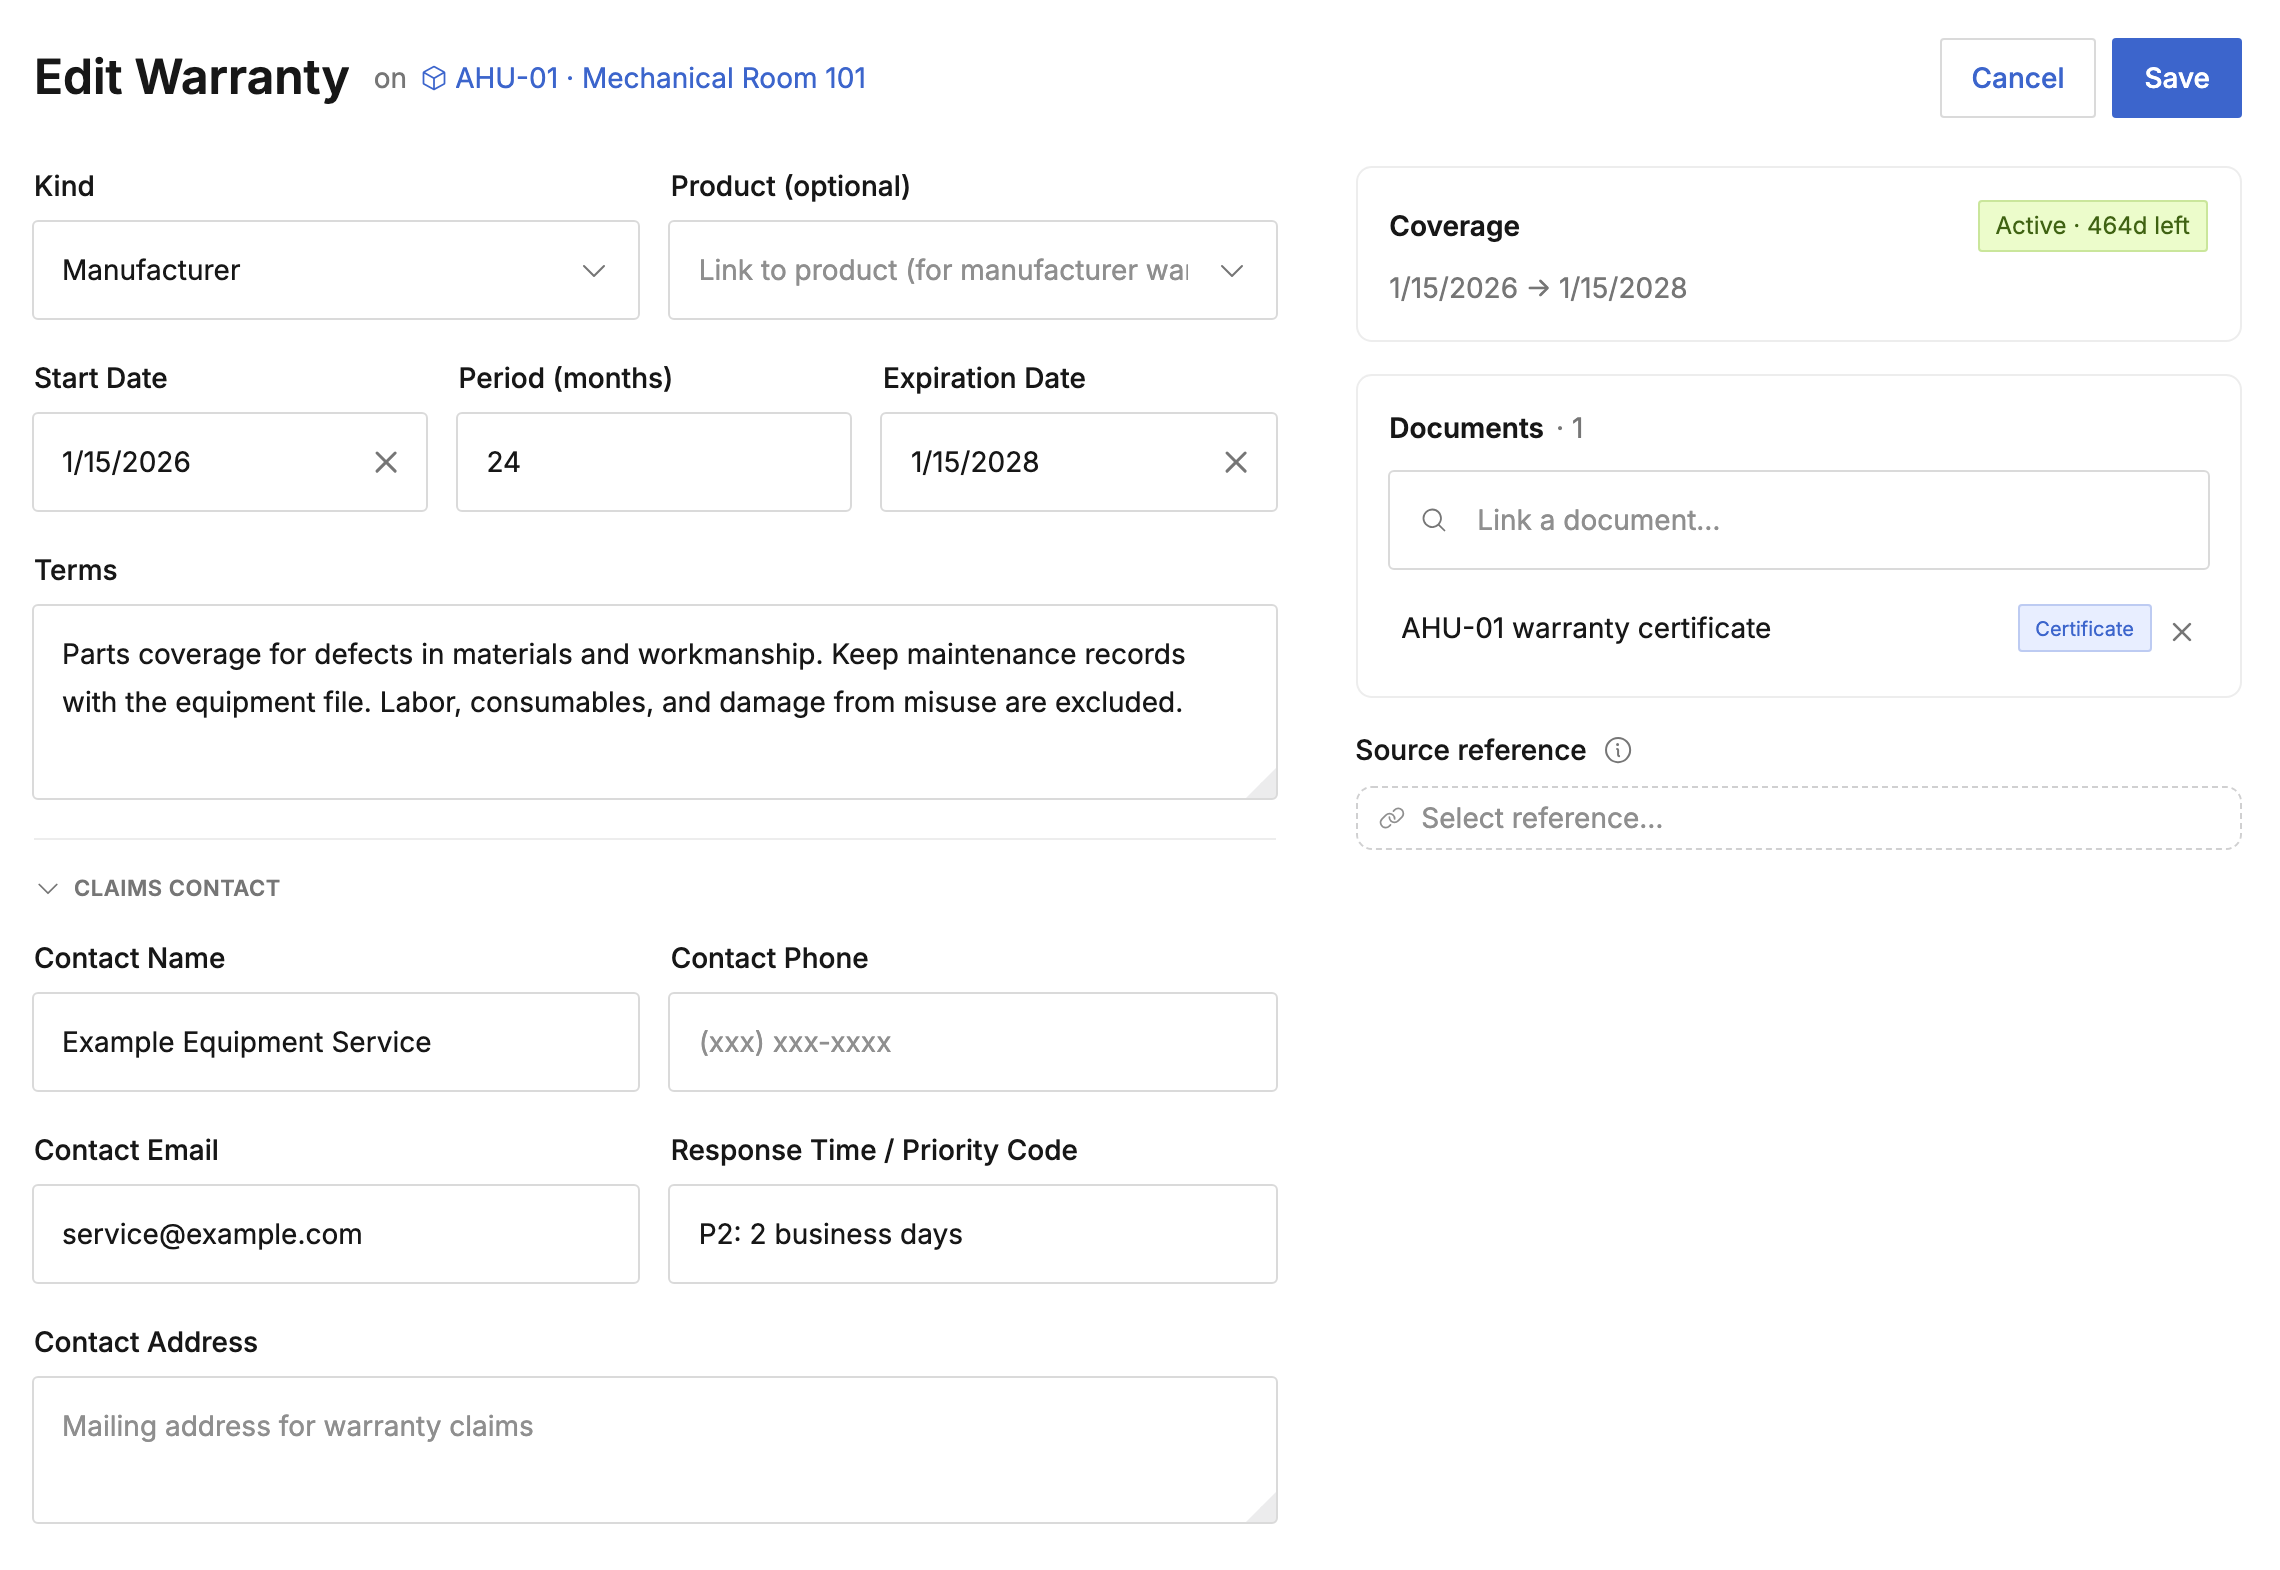2280x1570 pixels.
Task: Save the warranty changes
Action: 2176,78
